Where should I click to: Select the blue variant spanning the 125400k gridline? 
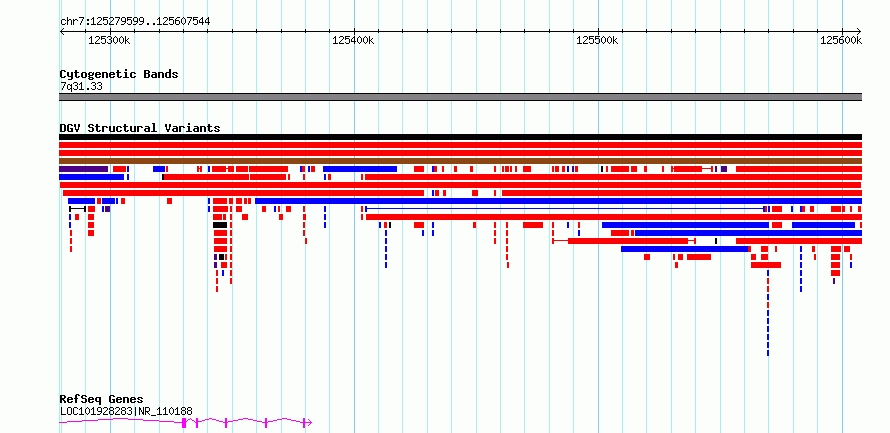[360, 169]
